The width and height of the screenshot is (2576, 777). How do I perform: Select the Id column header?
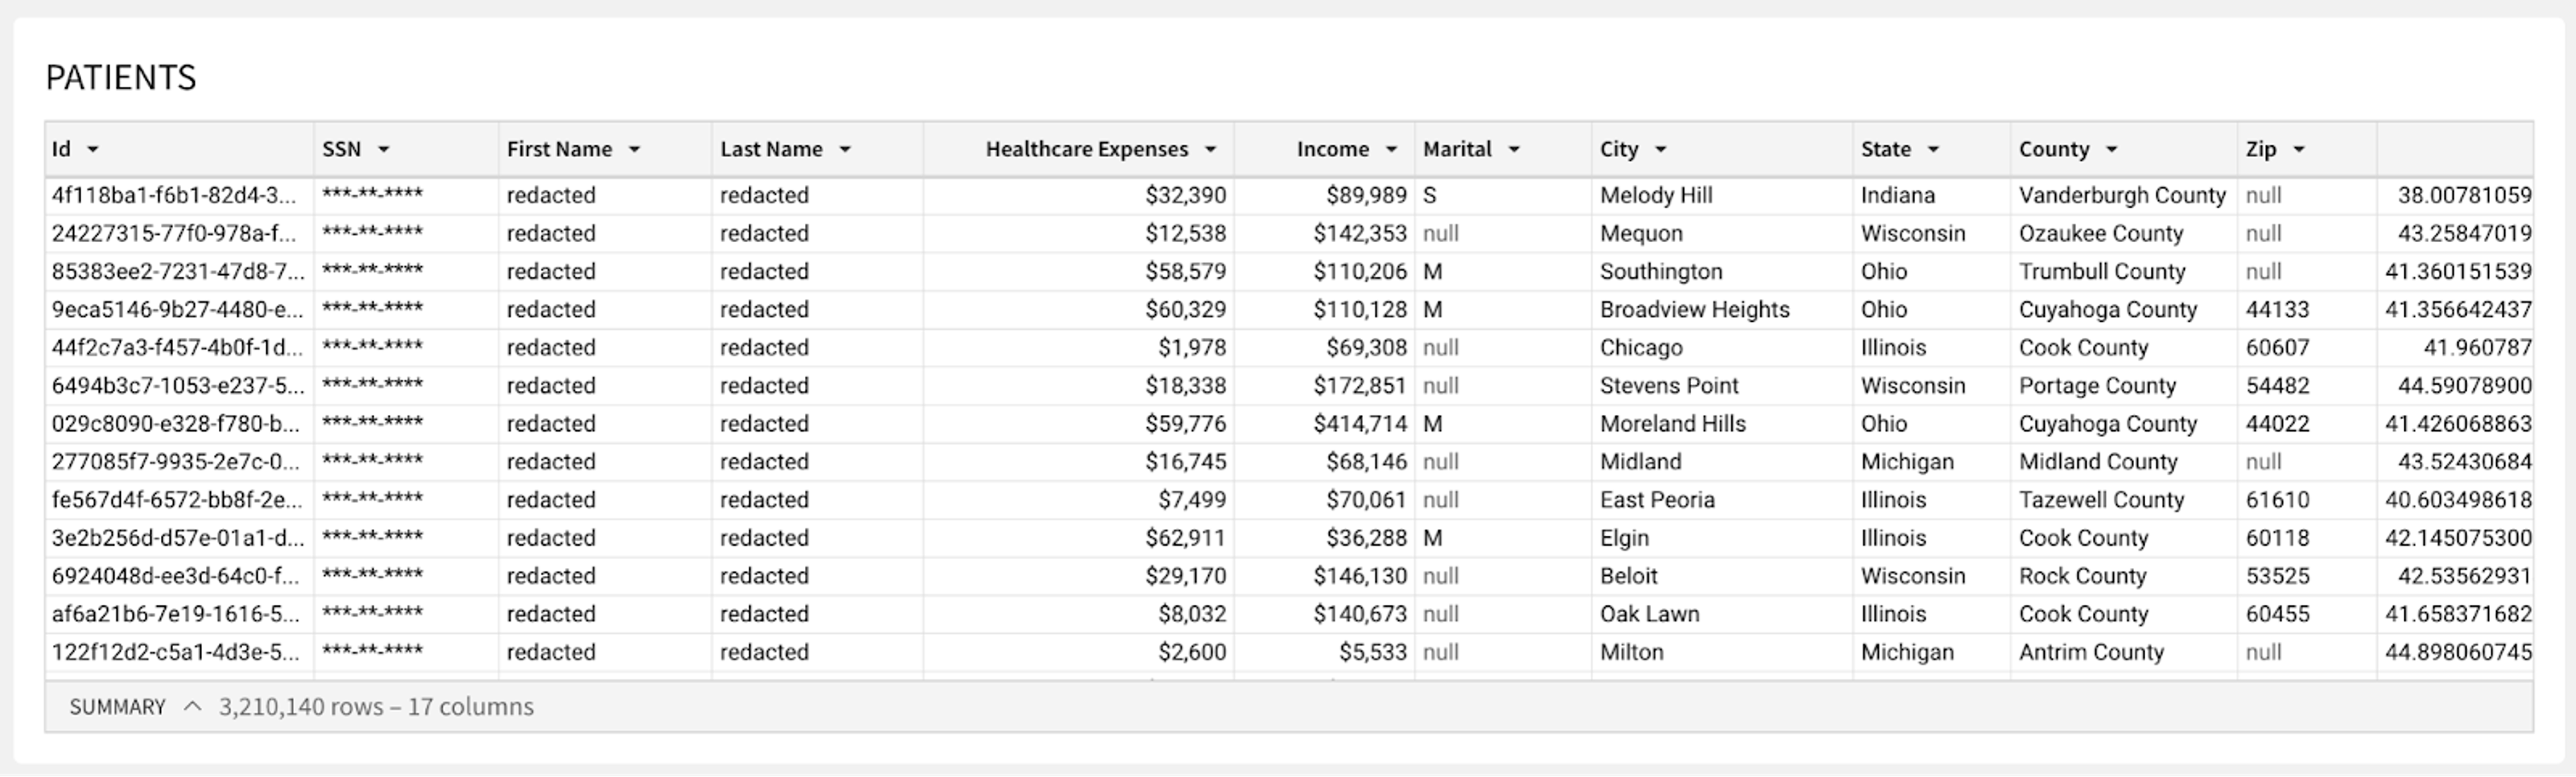click(180, 150)
